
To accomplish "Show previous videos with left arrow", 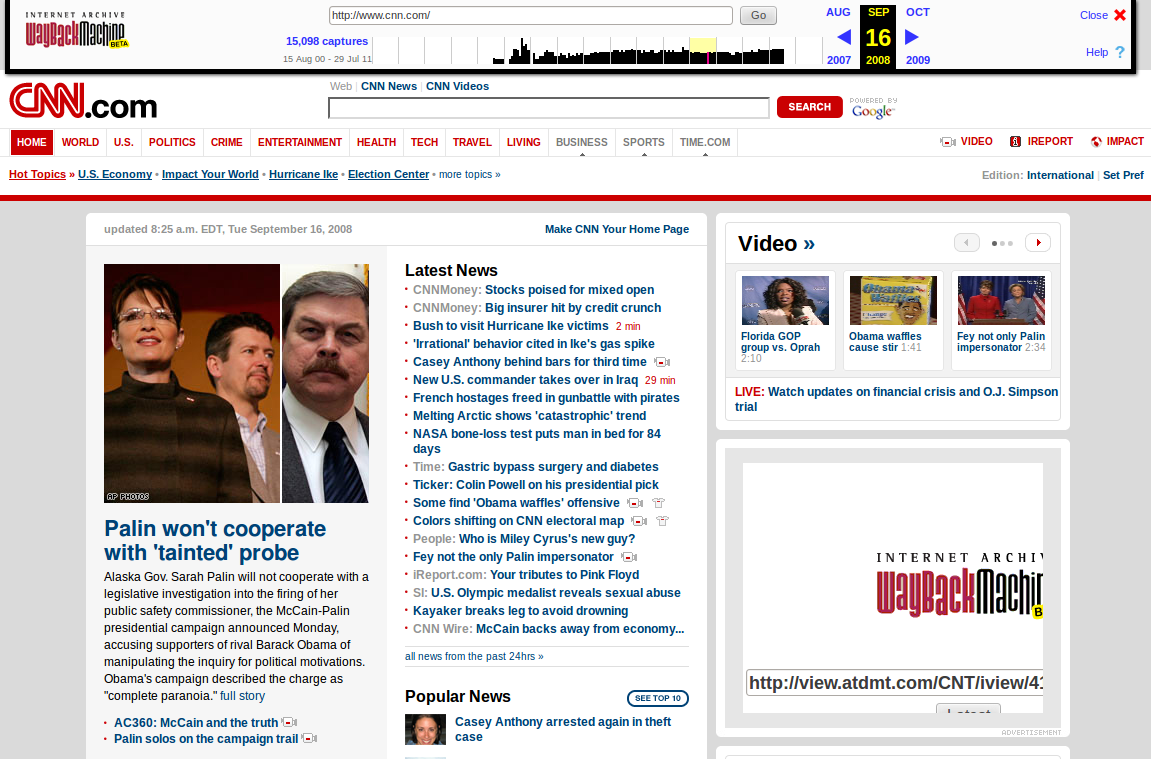I will coord(967,242).
